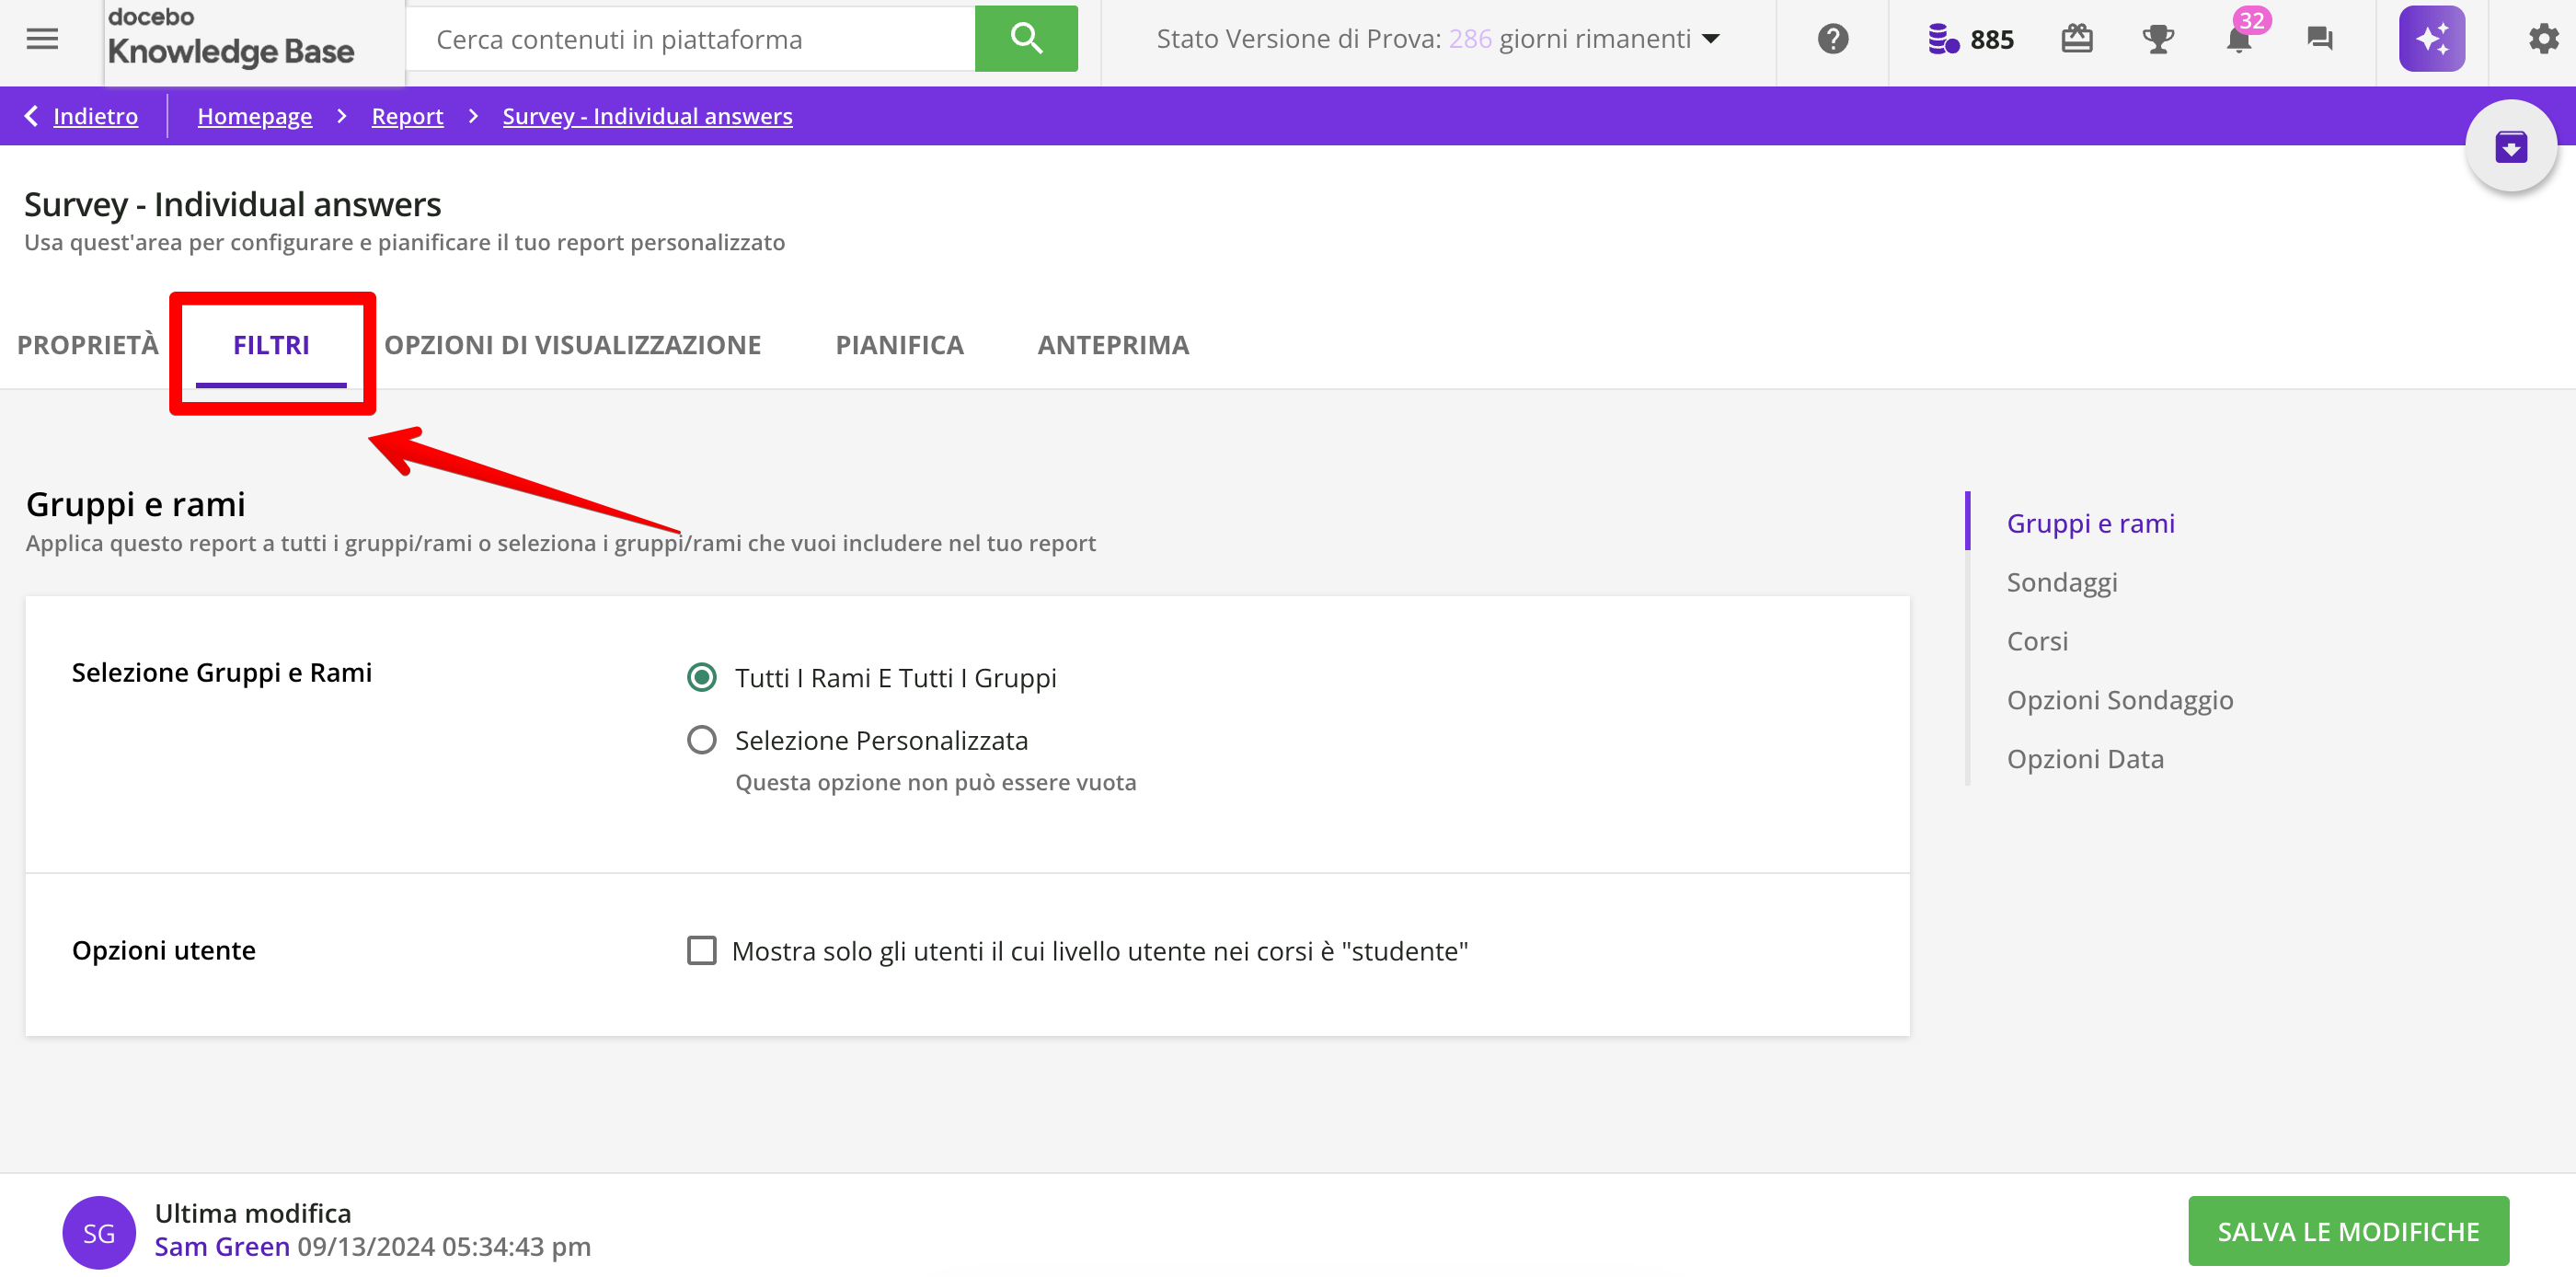Open the coins balance icon
Image resolution: width=2576 pixels, height=1277 pixels.
[1943, 39]
